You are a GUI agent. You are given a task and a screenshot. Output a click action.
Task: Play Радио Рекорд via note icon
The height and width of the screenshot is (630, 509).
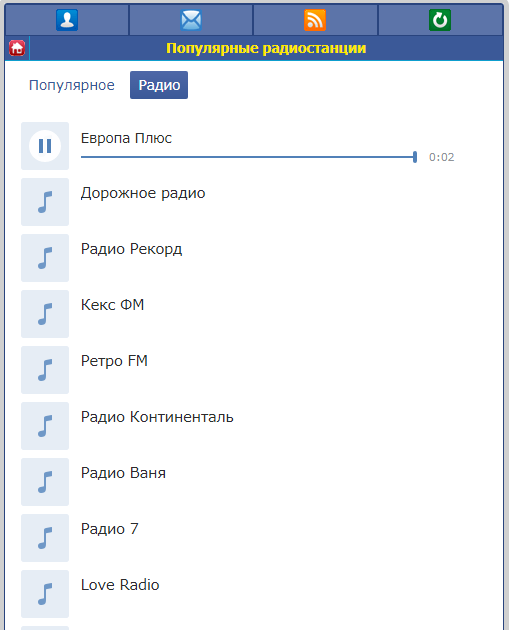point(45,258)
